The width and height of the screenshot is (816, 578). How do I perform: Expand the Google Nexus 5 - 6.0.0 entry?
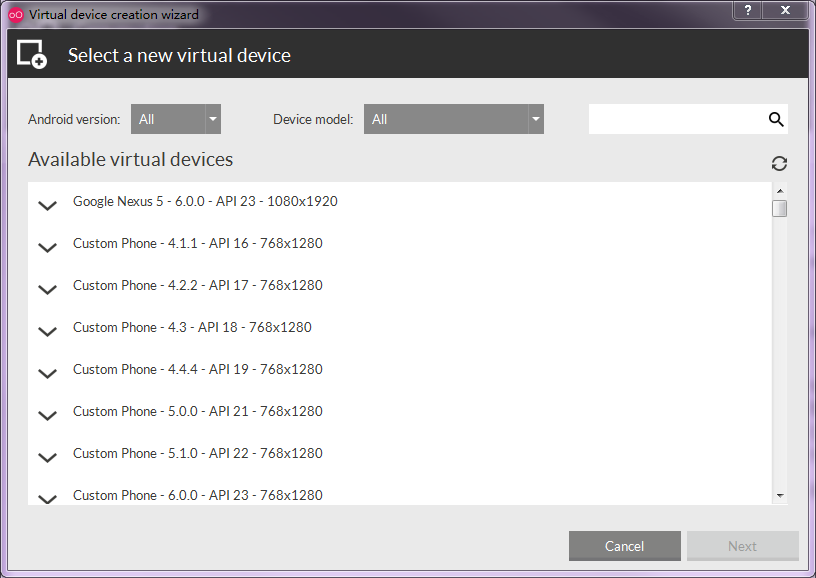point(47,205)
